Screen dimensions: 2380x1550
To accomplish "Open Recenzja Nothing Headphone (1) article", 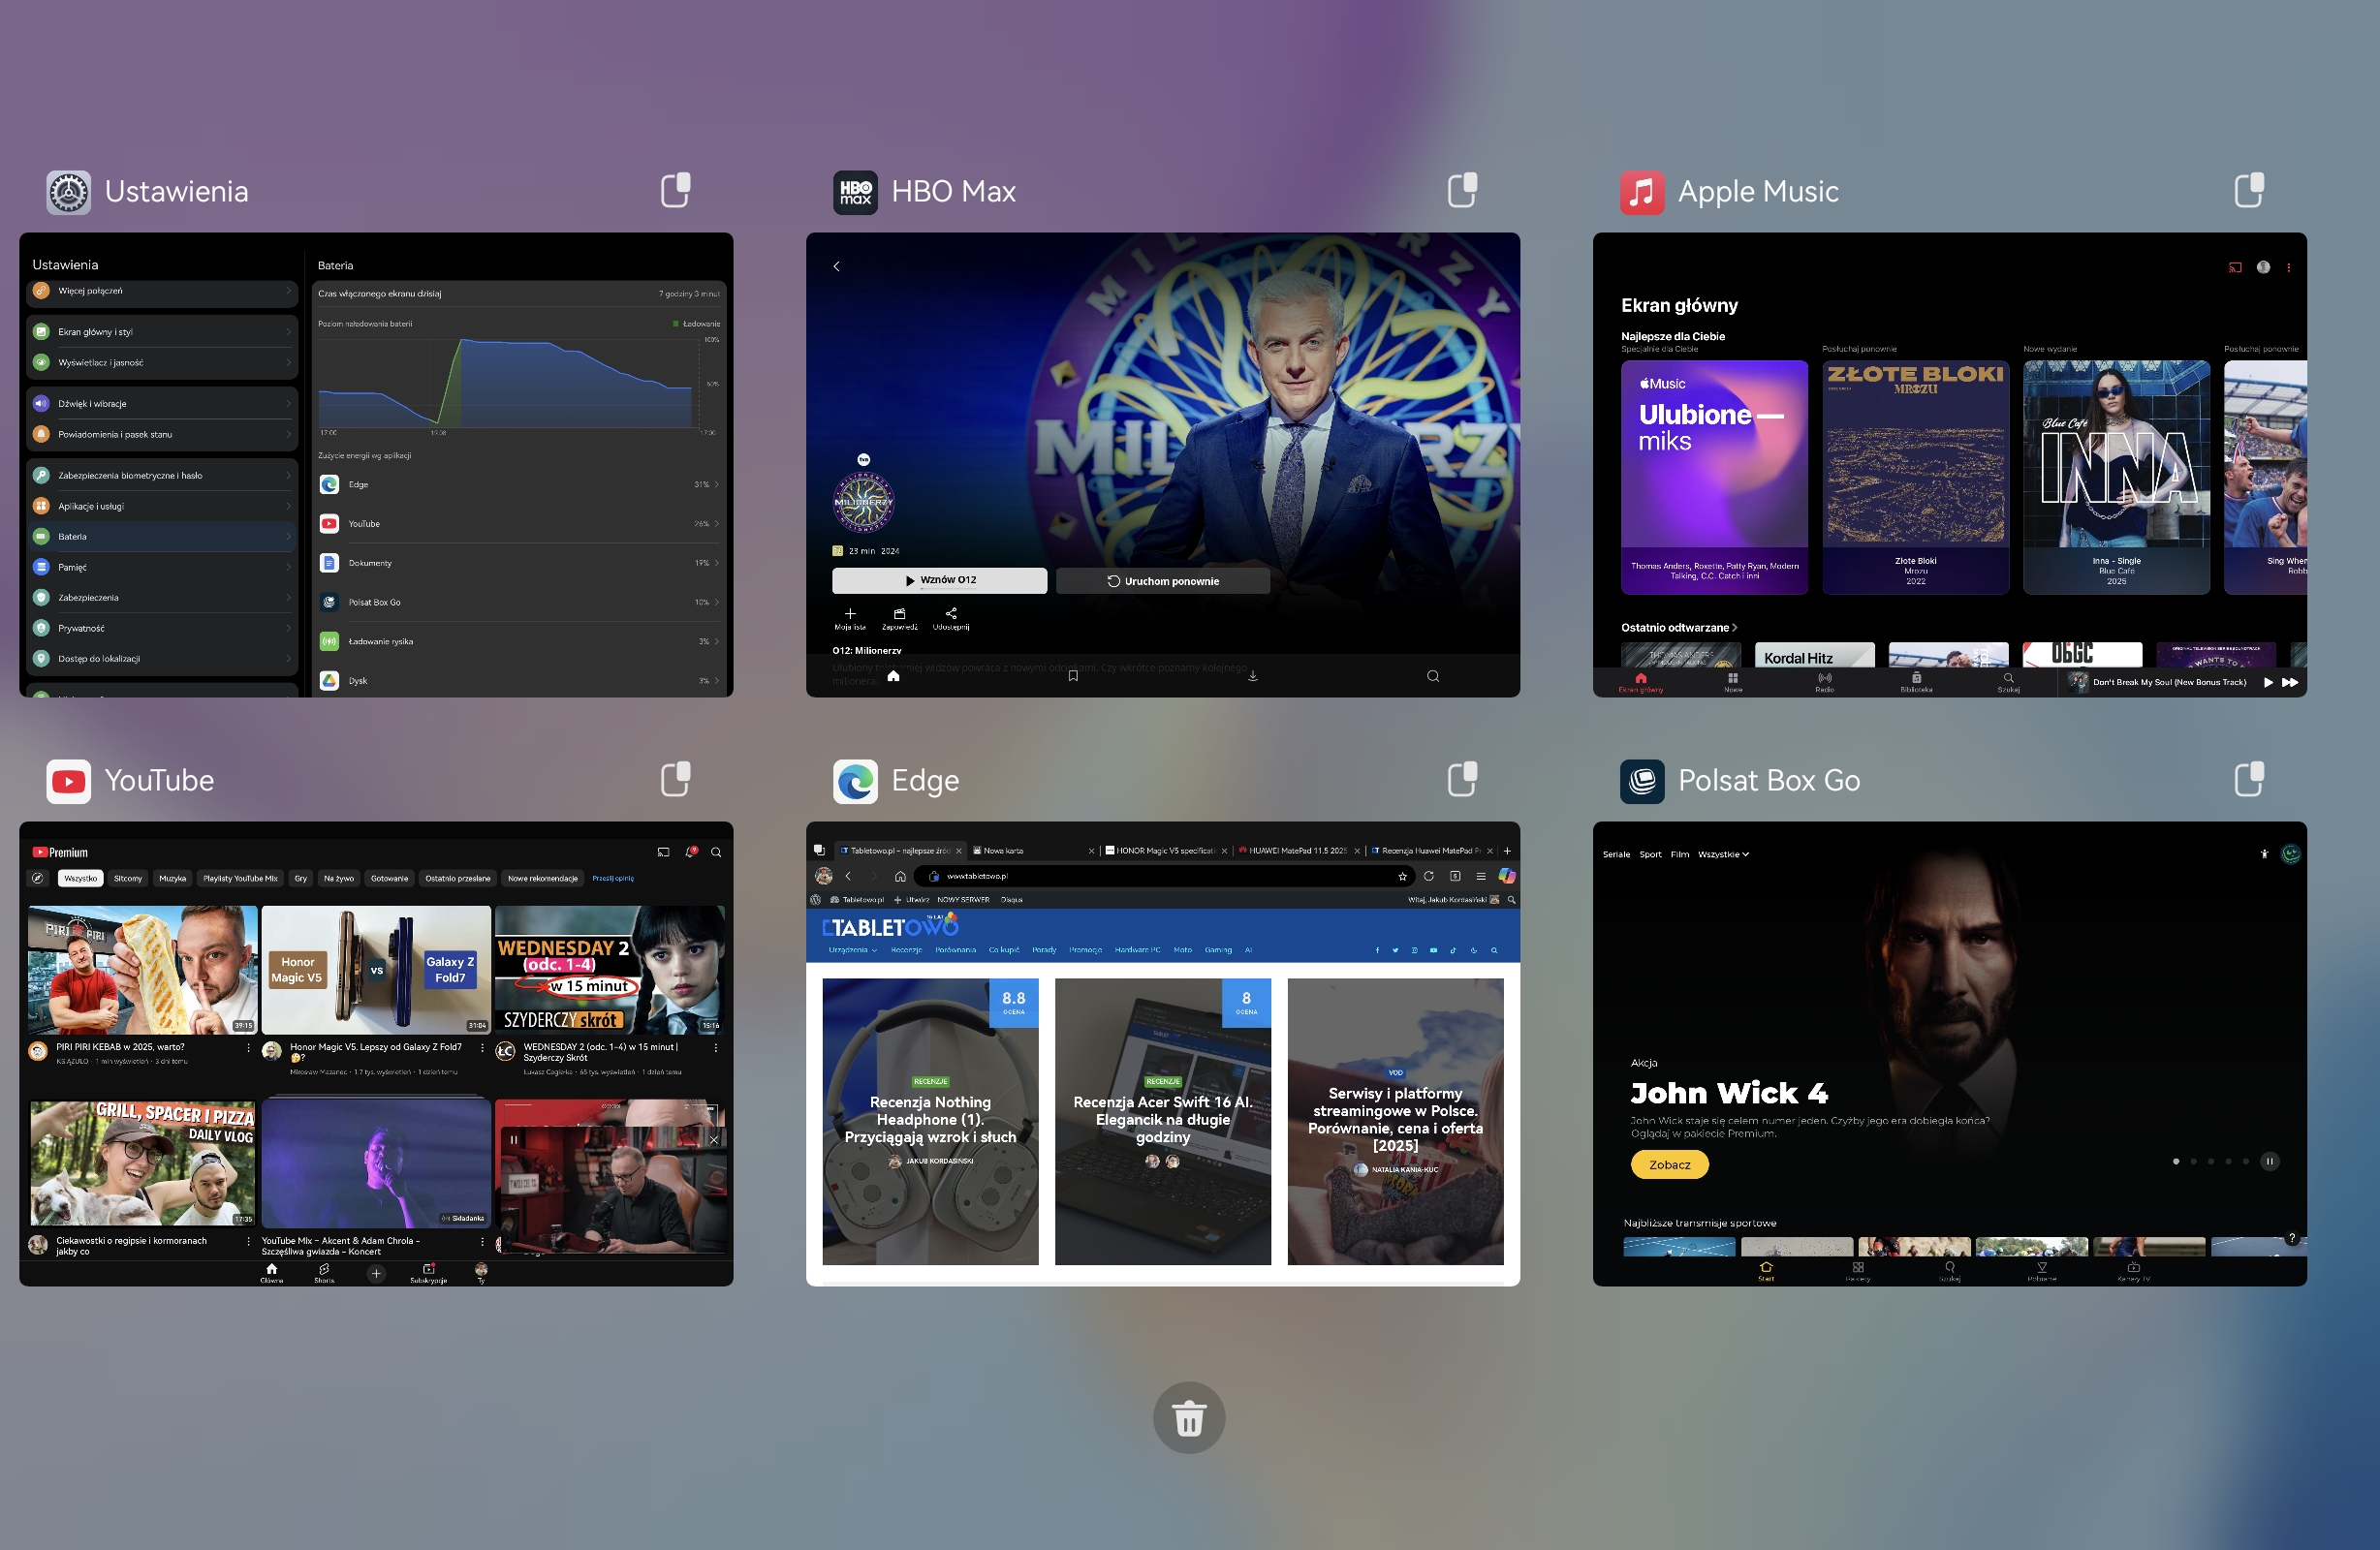I will (x=930, y=1121).
